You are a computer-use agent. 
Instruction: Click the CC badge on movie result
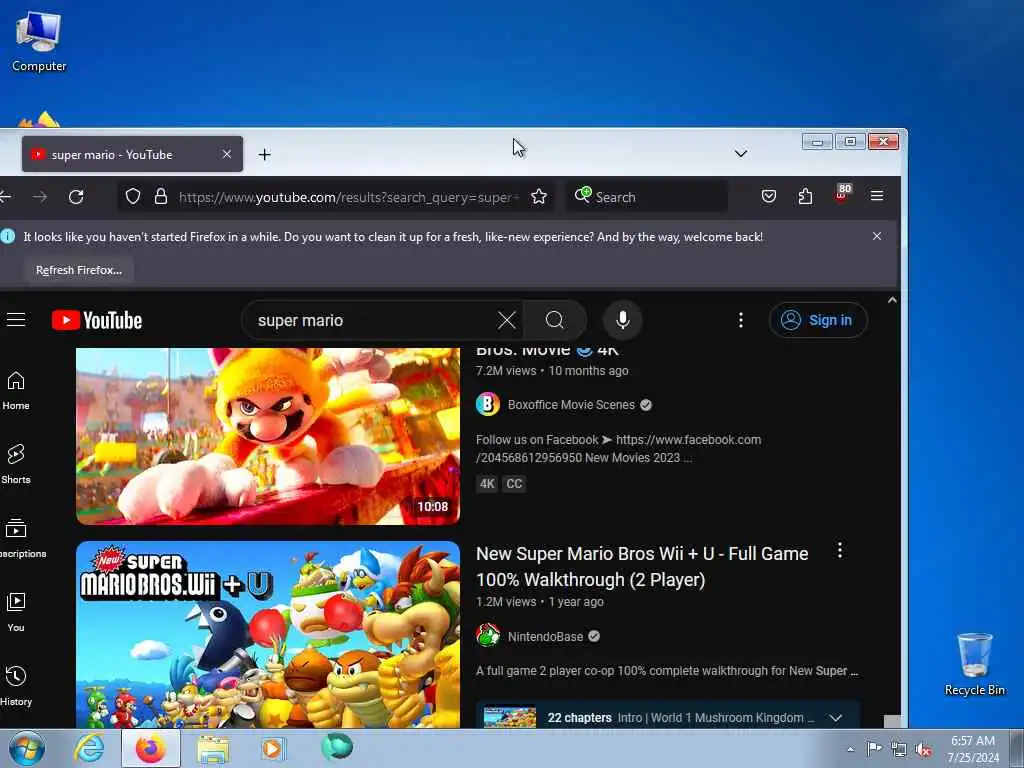[514, 483]
